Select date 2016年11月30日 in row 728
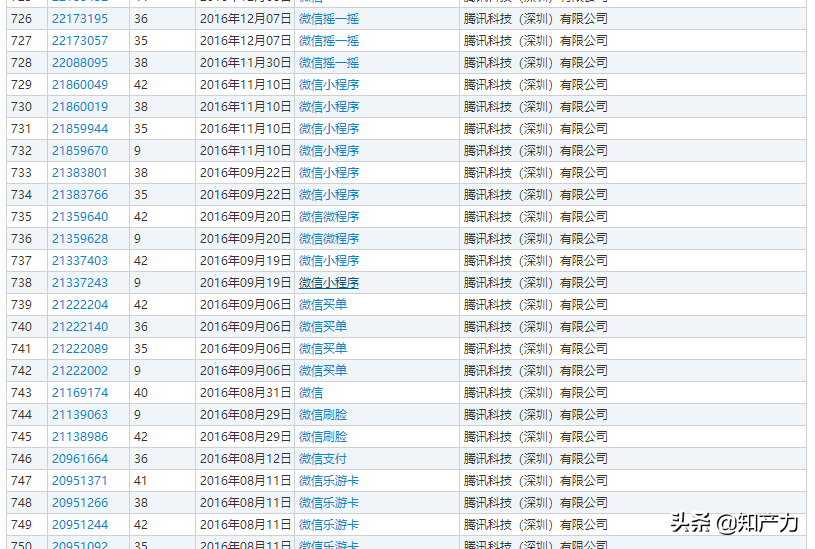This screenshot has width=815, height=549. (245, 63)
